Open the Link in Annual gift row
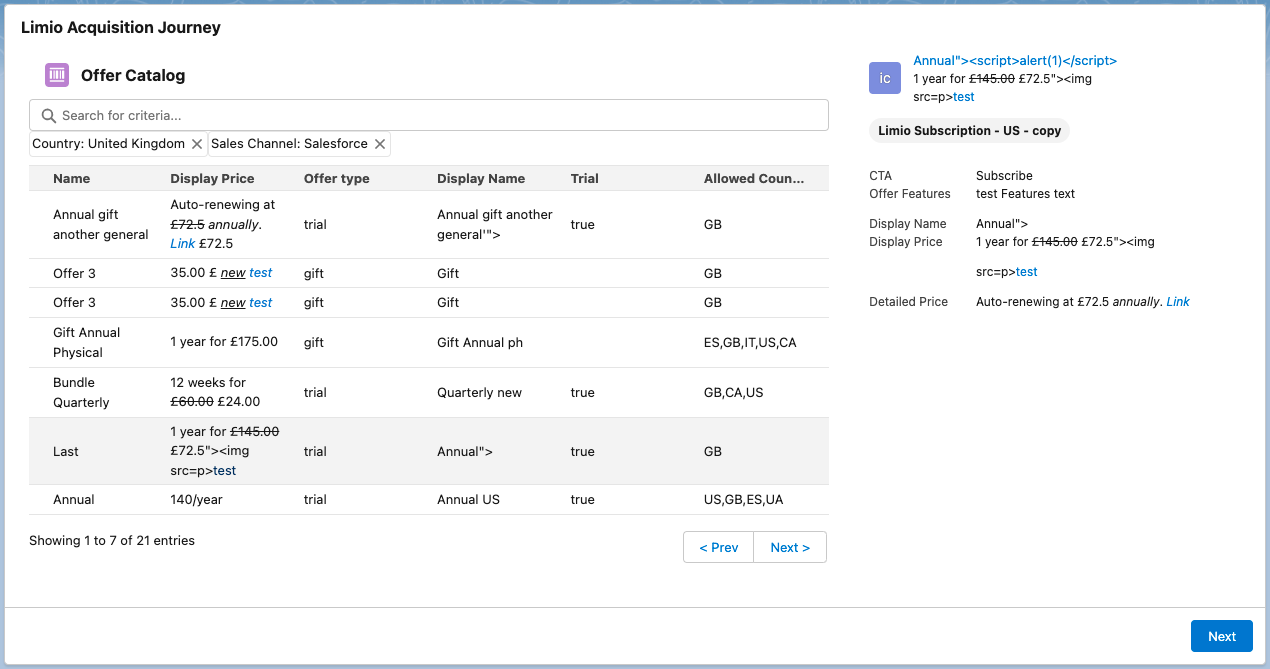1270x669 pixels. (x=182, y=243)
